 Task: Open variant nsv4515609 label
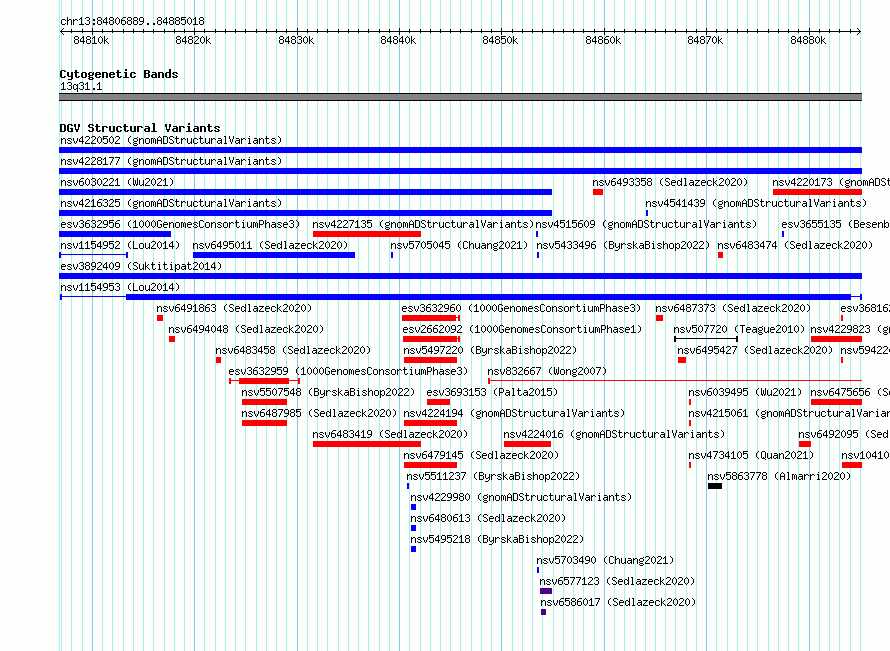click(x=646, y=224)
